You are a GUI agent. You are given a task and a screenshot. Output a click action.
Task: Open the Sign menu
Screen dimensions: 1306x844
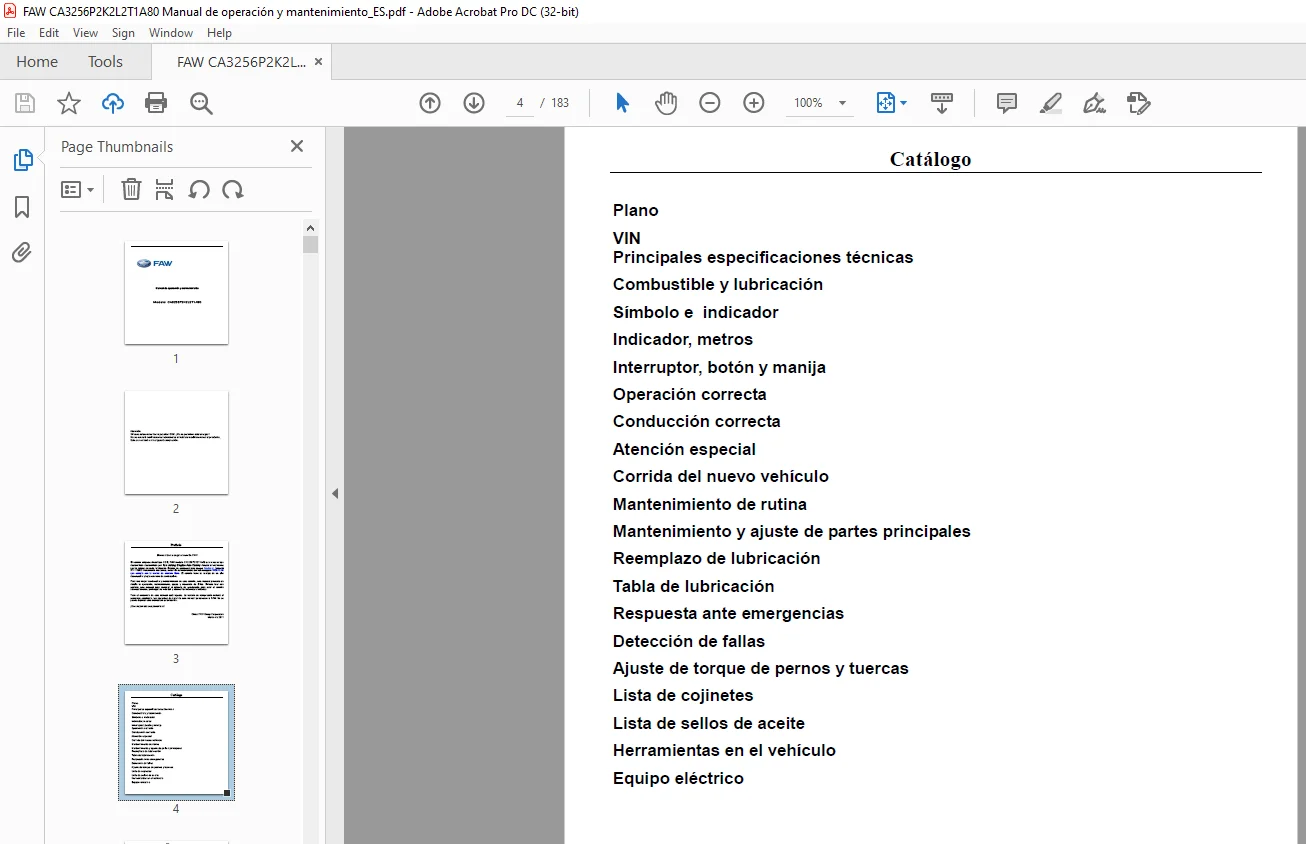pyautogui.click(x=123, y=33)
